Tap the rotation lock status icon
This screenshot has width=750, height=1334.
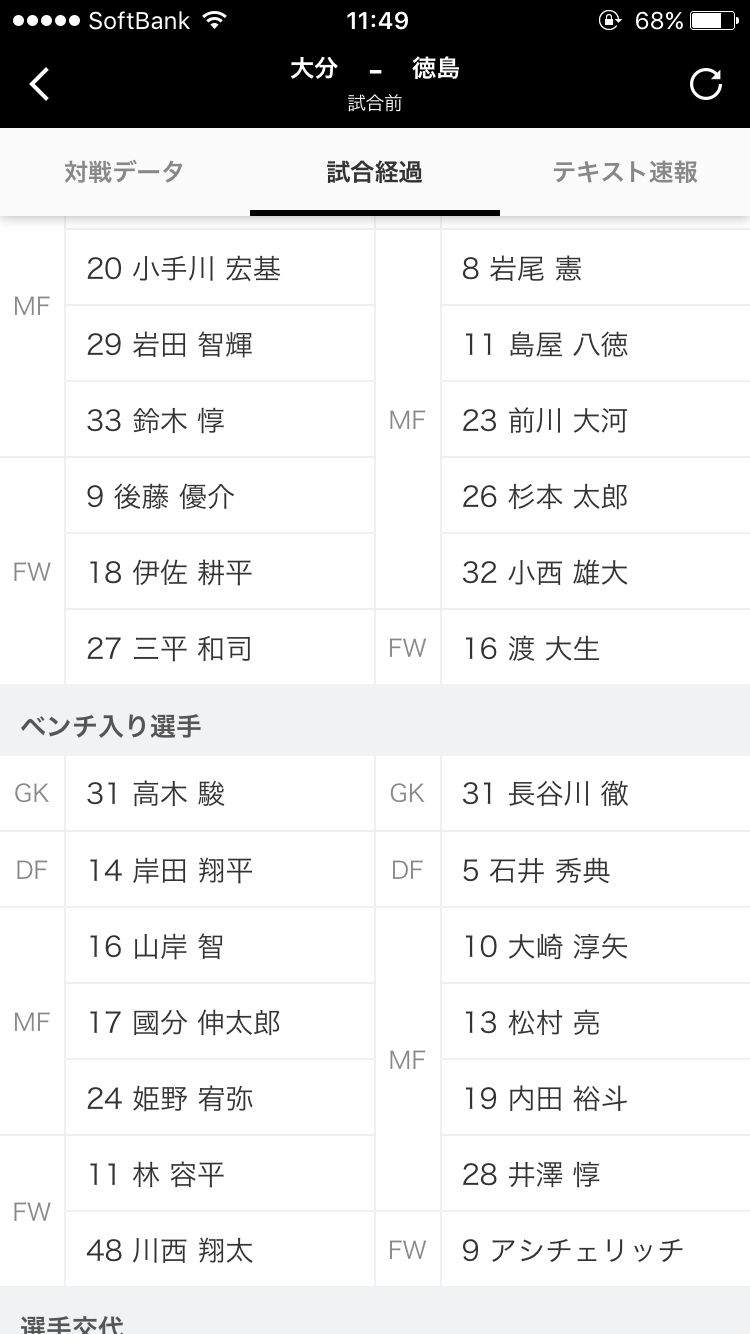pos(609,21)
